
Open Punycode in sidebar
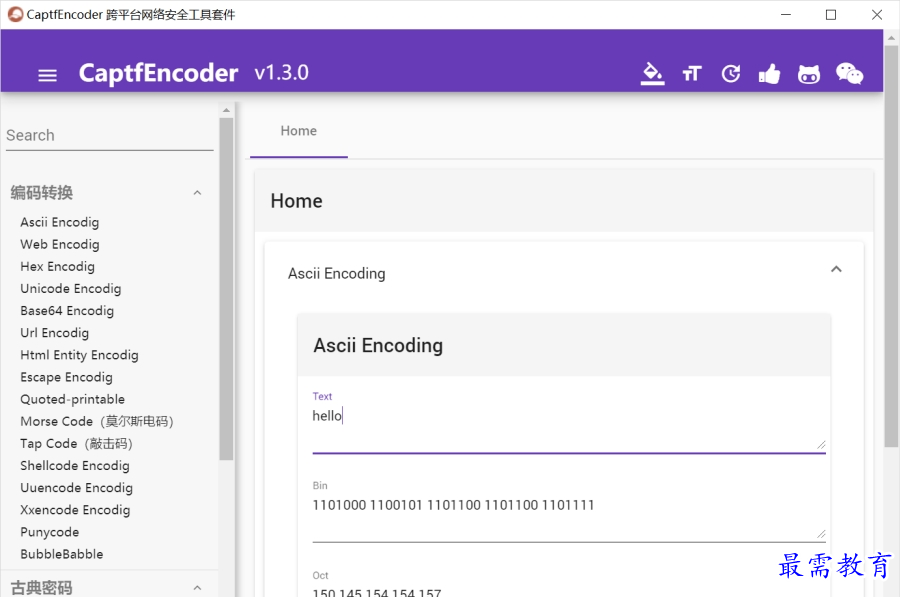click(x=49, y=532)
